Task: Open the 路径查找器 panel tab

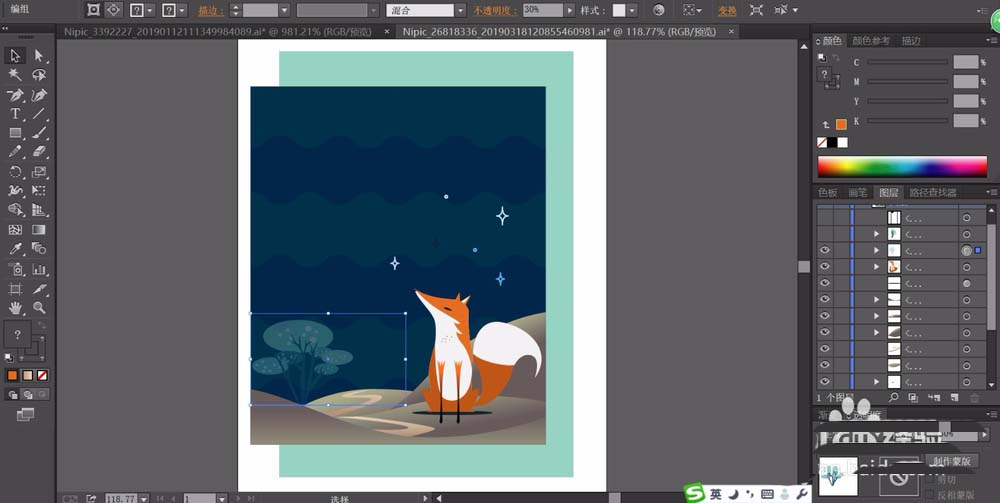Action: tap(932, 193)
